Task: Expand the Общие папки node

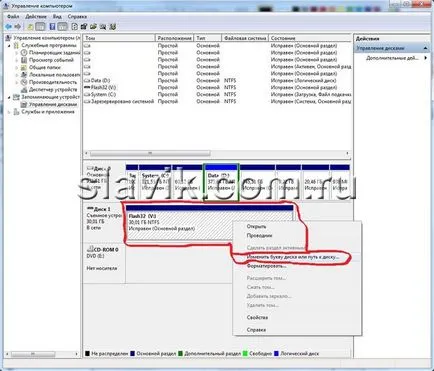Action: coord(17,68)
